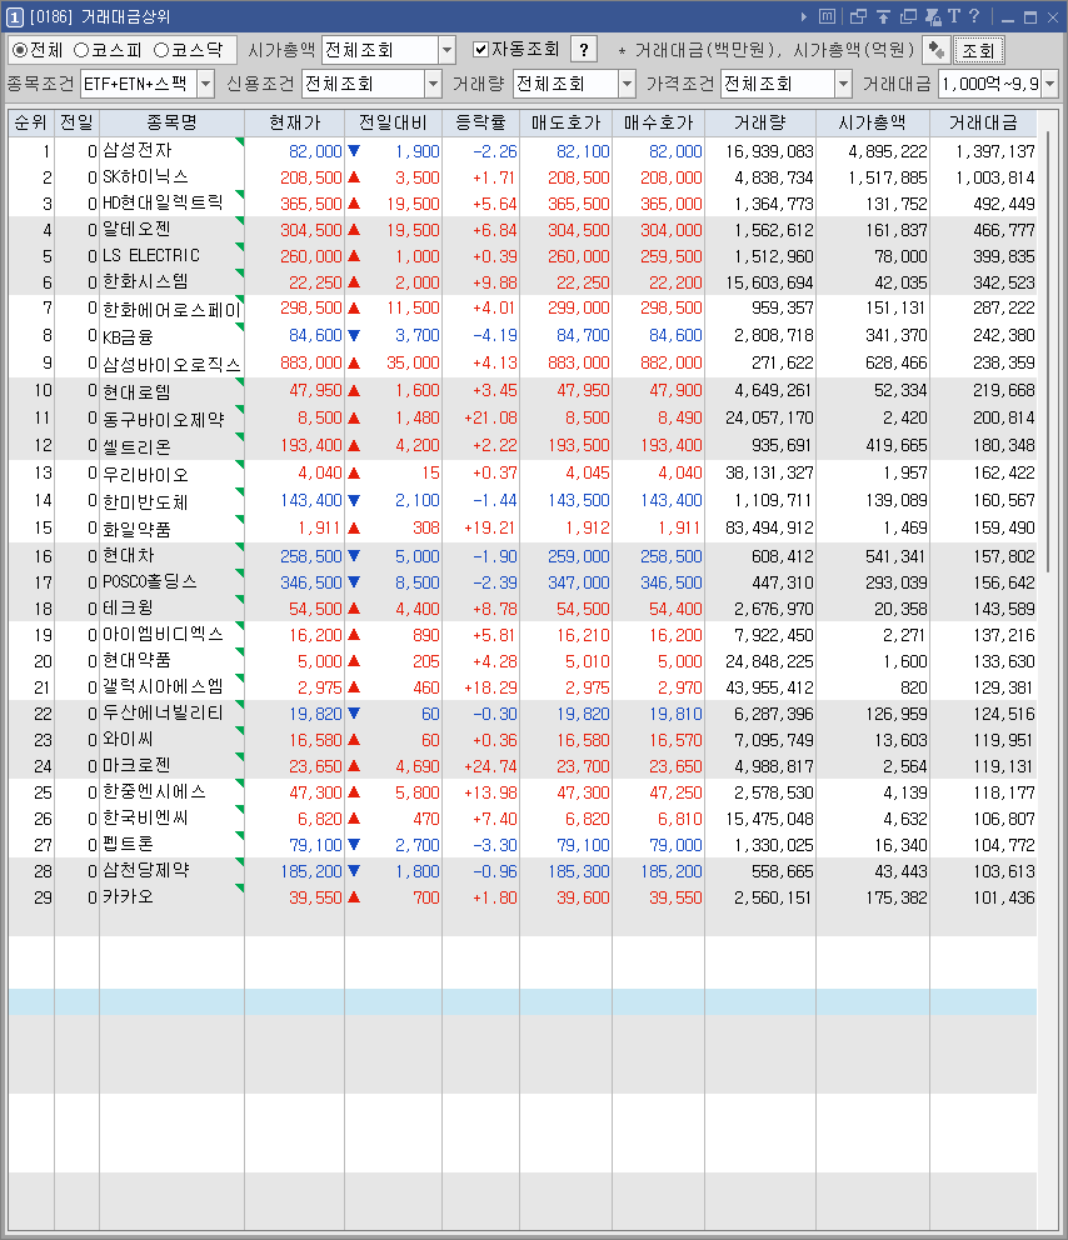Select the 한화시스템 stock name

[x=145, y=282]
